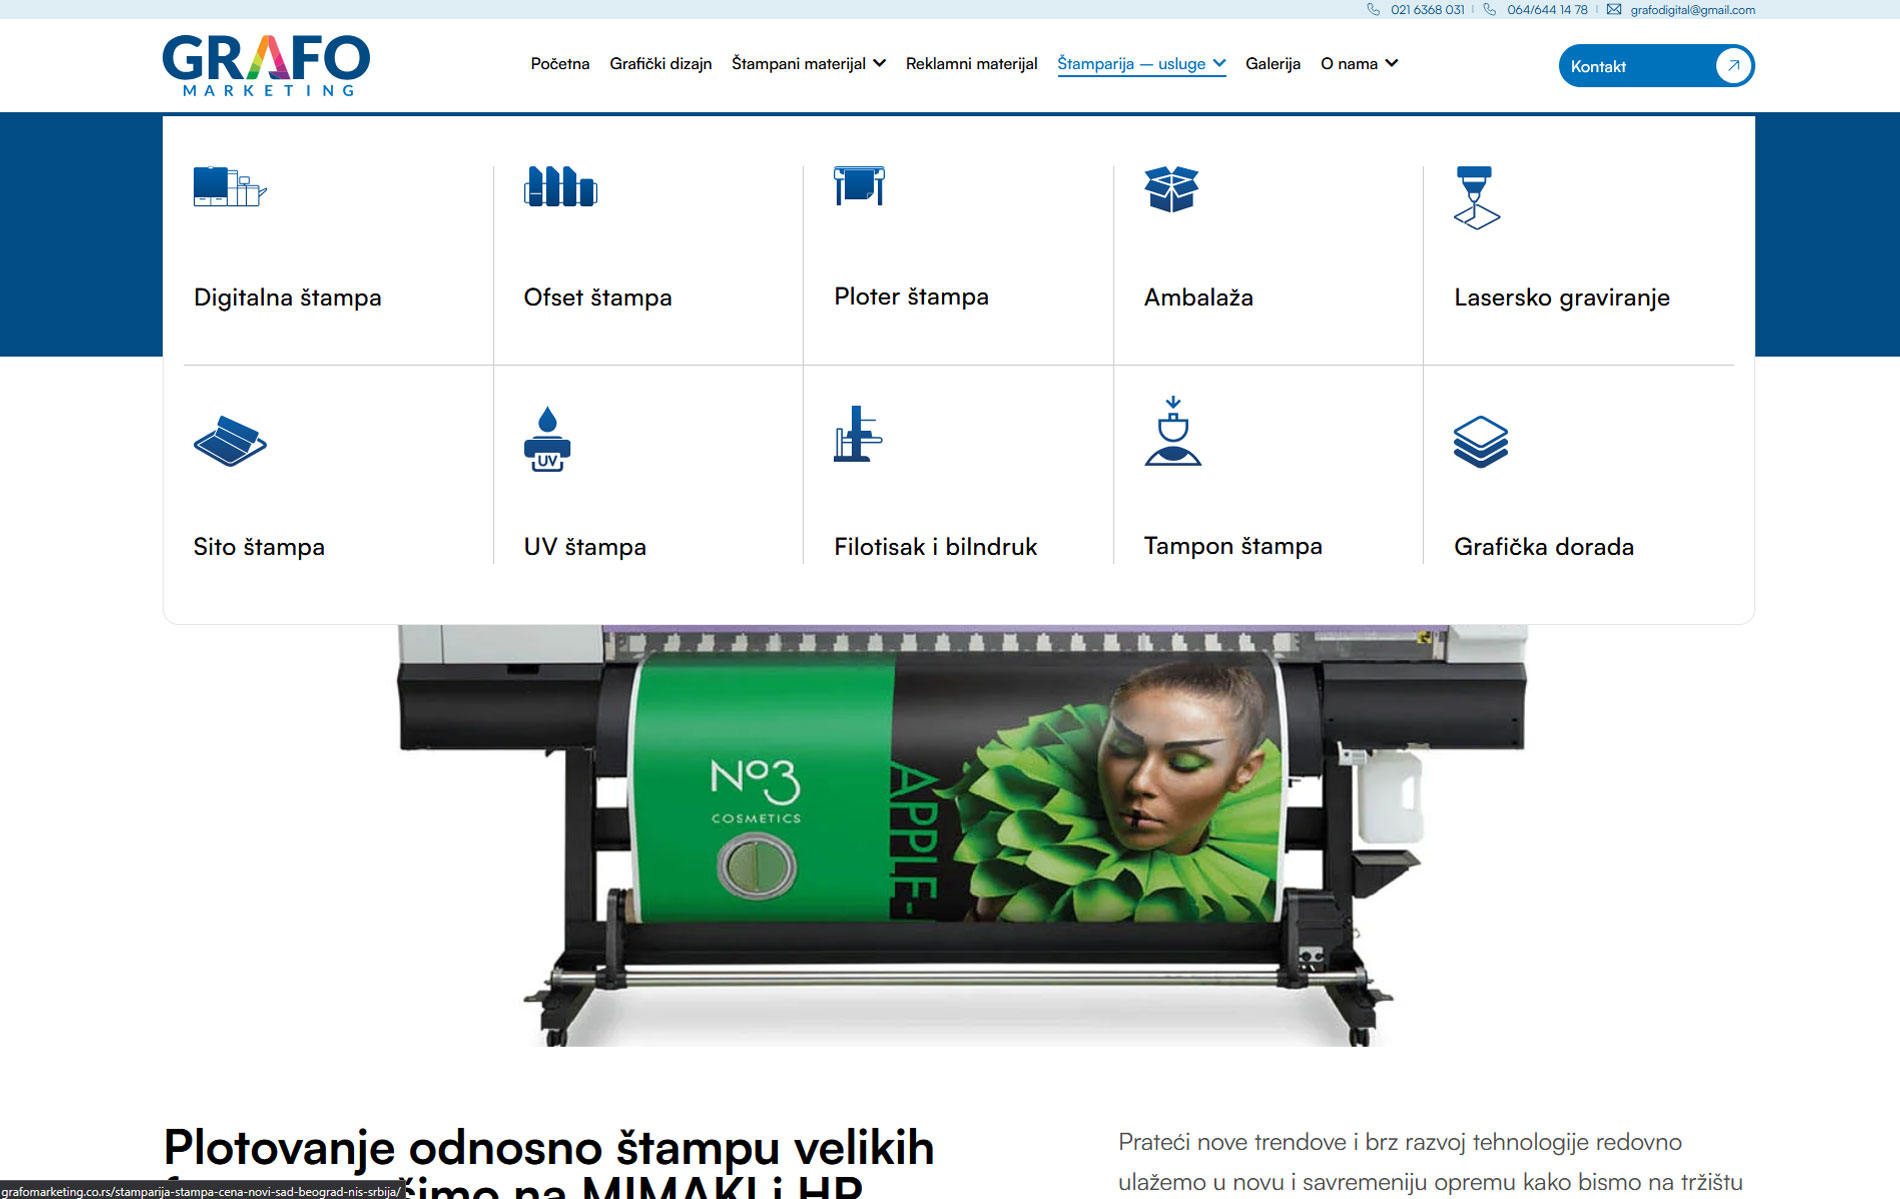The width and height of the screenshot is (1900, 1199).
Task: Call mobile number 064/644 14 78
Action: coord(1547,10)
